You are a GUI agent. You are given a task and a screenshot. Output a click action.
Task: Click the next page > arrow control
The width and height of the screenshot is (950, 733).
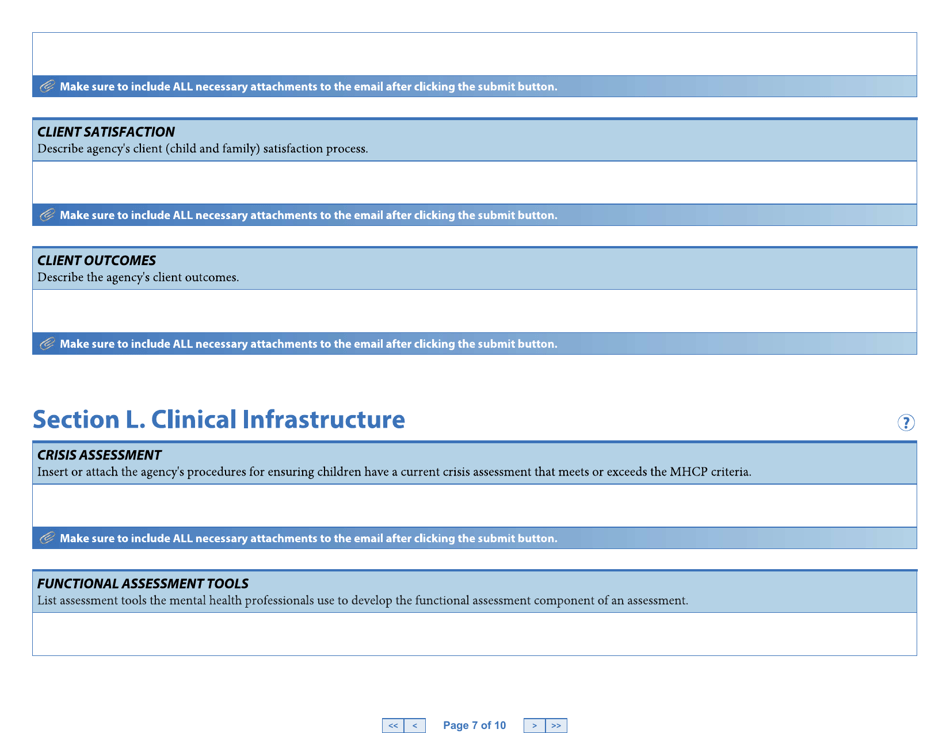coord(535,725)
